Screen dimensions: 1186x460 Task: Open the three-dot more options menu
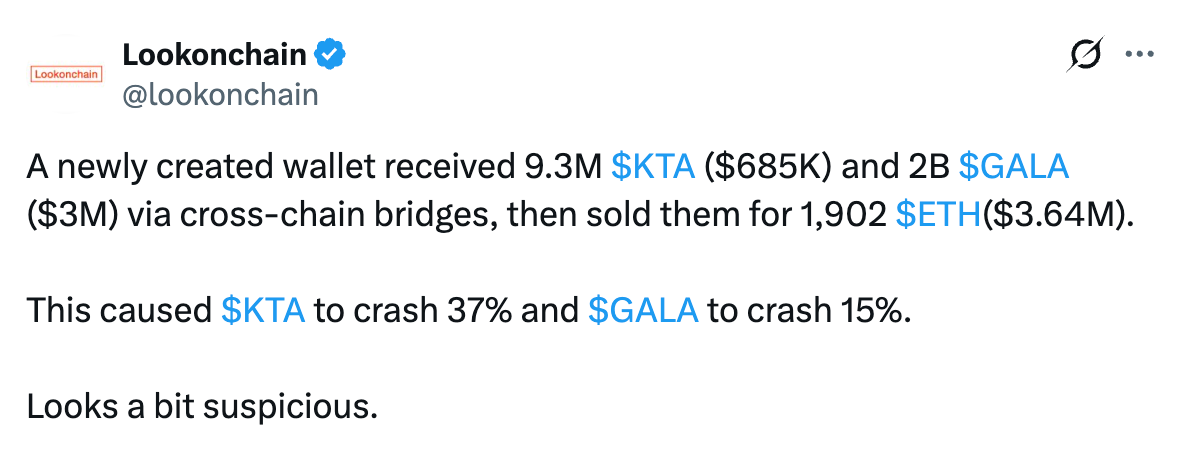click(x=1141, y=54)
